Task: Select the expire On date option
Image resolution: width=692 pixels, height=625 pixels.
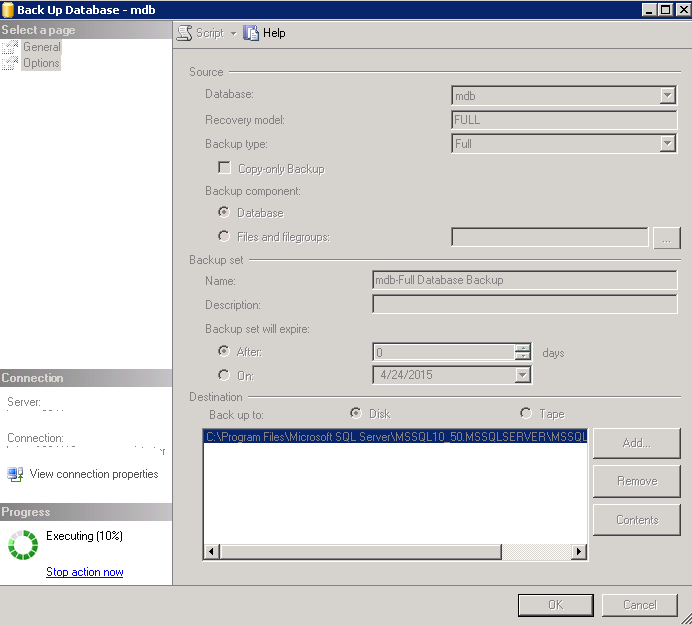Action: point(224,376)
